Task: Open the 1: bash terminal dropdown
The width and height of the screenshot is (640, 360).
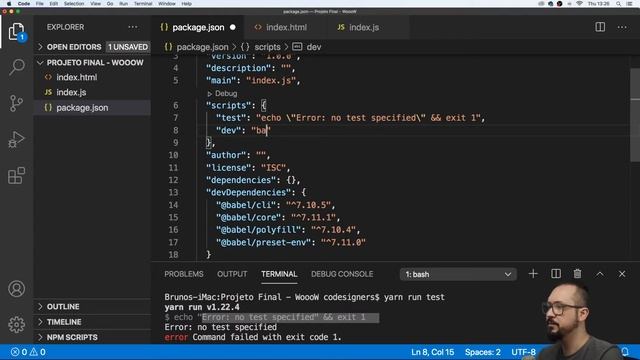Action: (x=458, y=274)
